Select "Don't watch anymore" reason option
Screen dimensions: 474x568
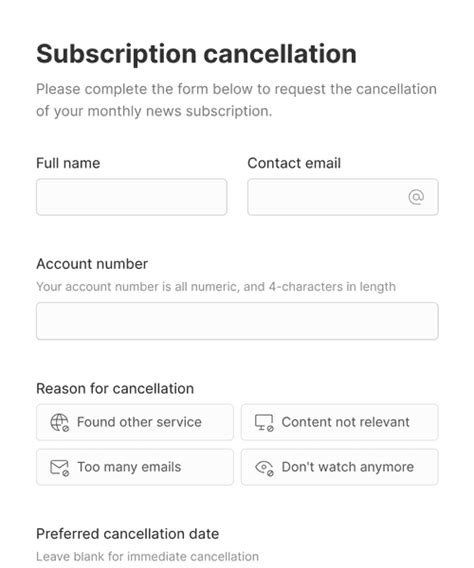(340, 467)
